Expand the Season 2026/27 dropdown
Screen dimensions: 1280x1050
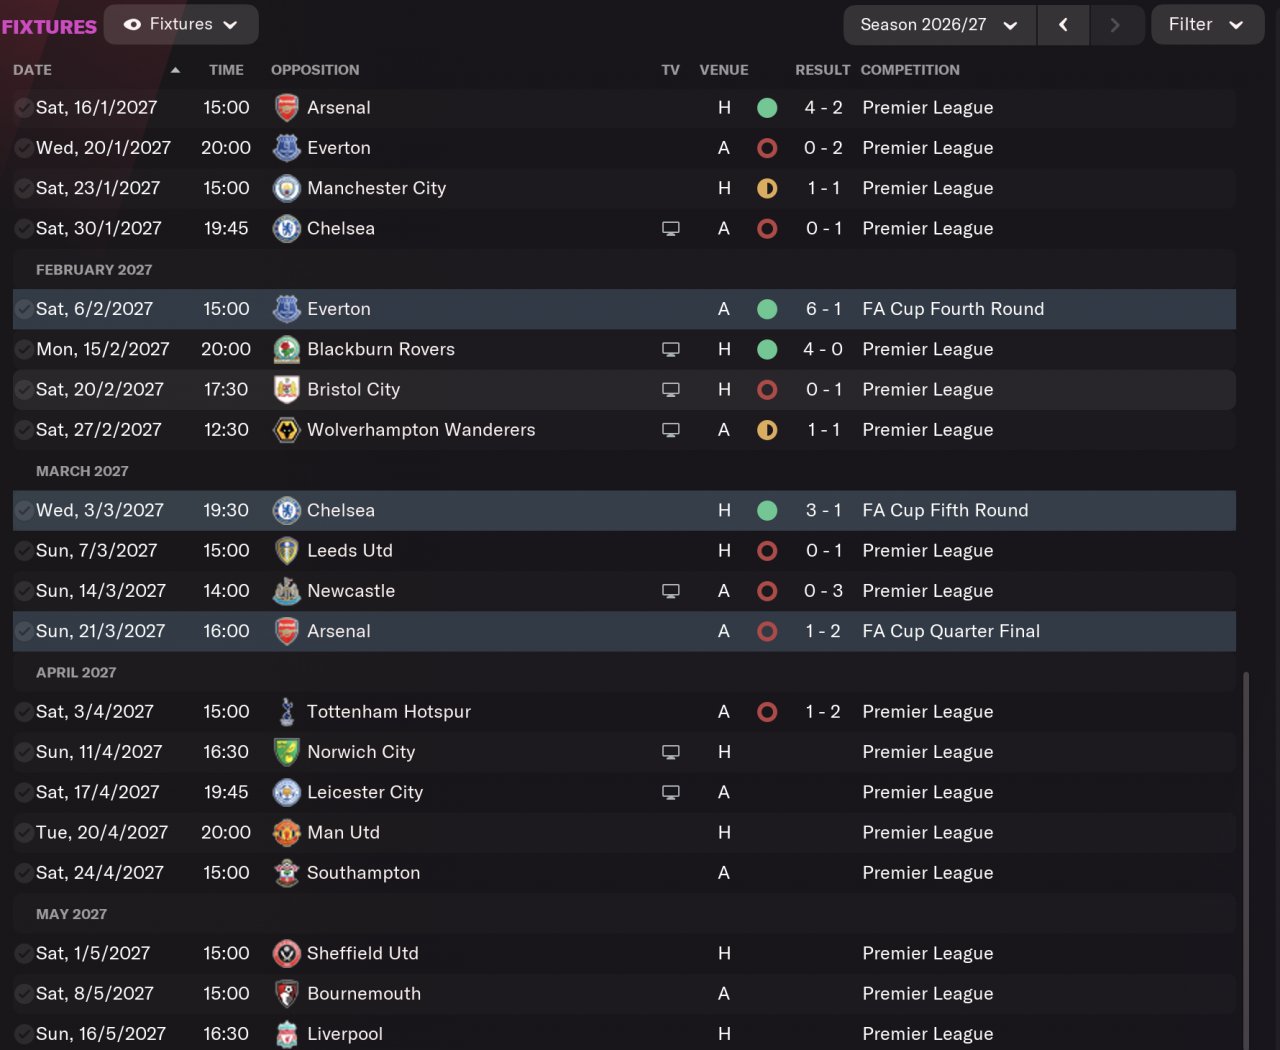click(x=939, y=25)
